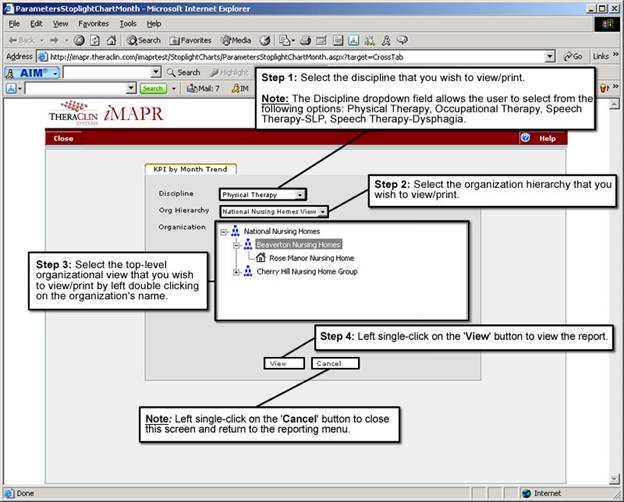Click the Help icon in red bar

[526, 138]
